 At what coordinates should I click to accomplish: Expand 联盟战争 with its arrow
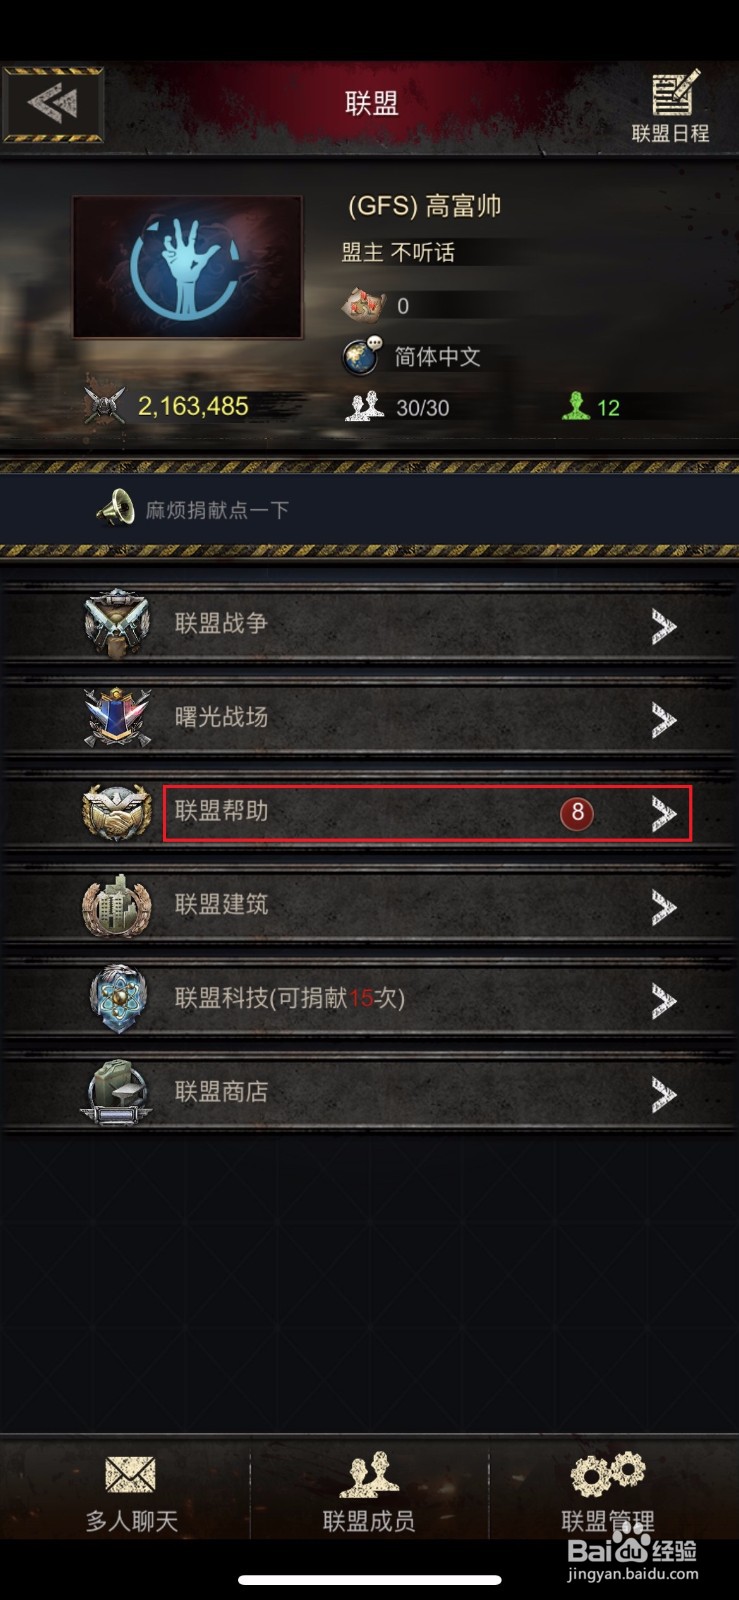664,626
